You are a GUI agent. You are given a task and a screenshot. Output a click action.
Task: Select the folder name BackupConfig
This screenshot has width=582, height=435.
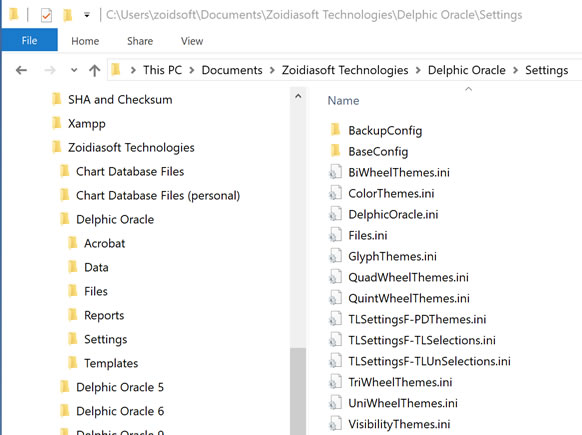tap(385, 131)
